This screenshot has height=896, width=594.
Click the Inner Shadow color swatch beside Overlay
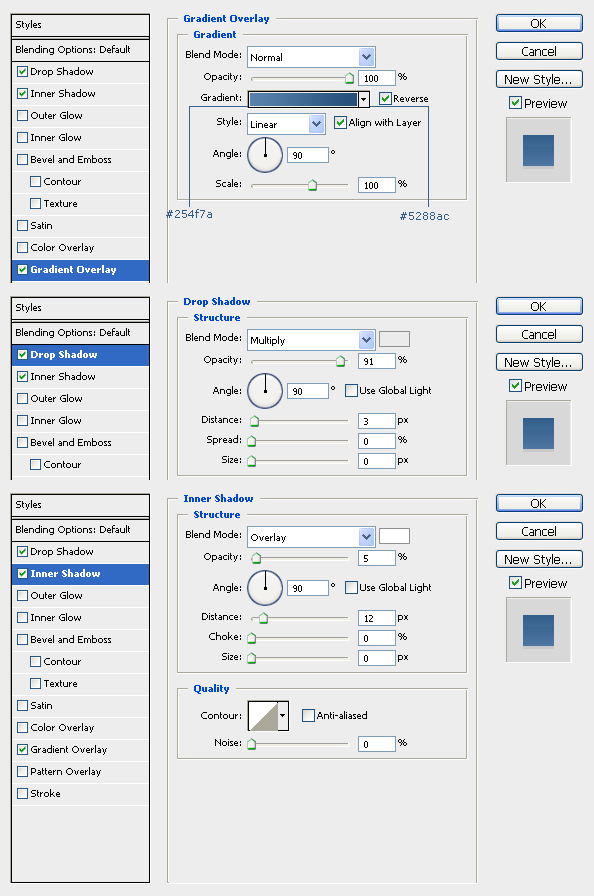[394, 536]
